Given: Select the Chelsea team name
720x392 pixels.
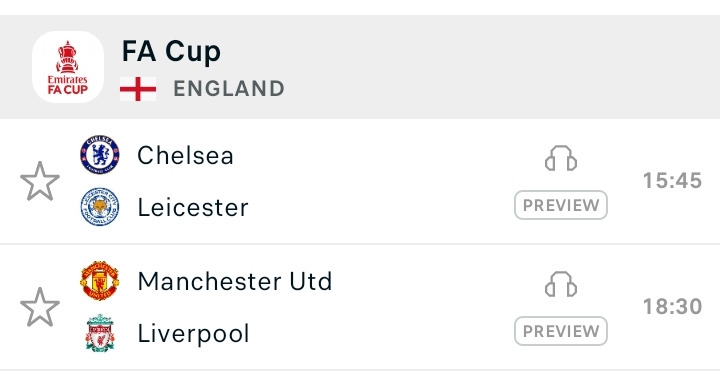Looking at the screenshot, I should 186,155.
